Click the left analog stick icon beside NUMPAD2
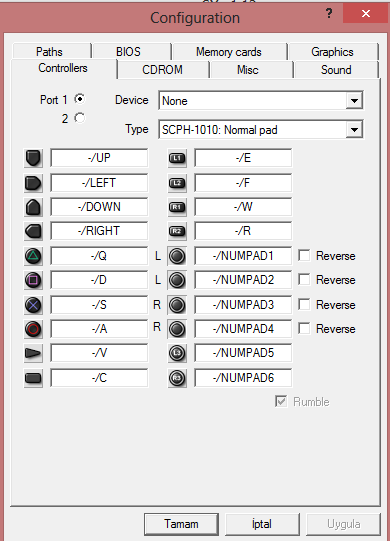The height and width of the screenshot is (541, 390). click(x=177, y=280)
